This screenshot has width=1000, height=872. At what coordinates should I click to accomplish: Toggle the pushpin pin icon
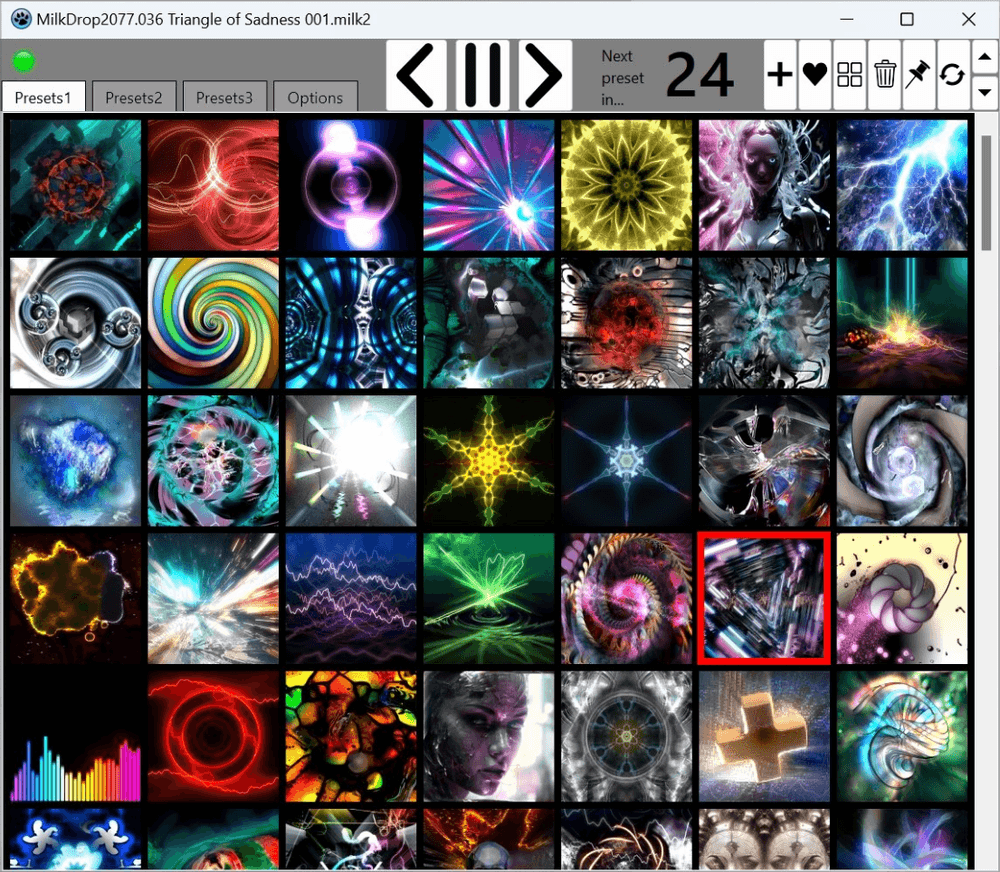[x=919, y=75]
